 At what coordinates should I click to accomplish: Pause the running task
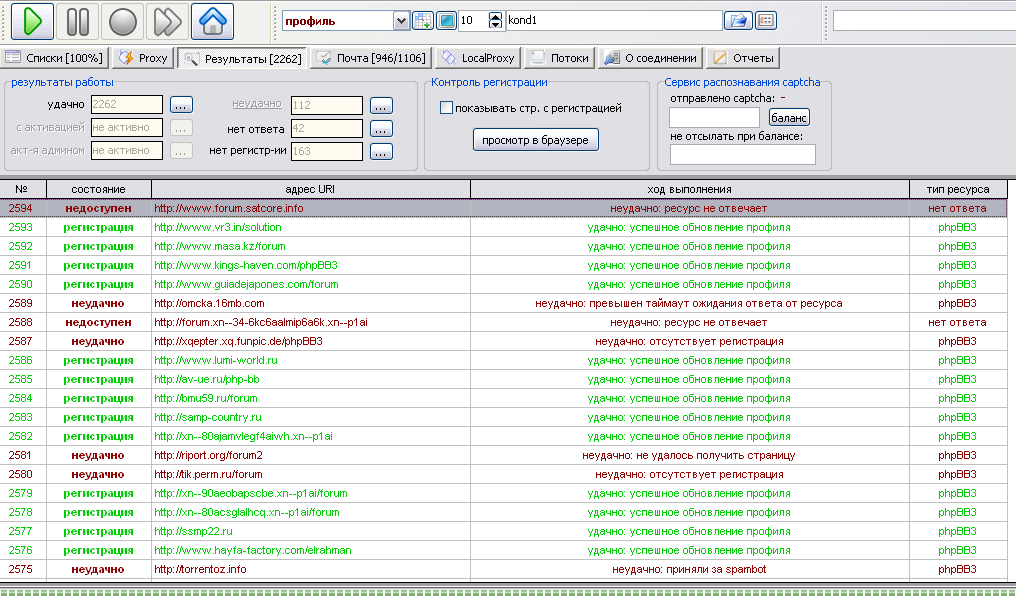[78, 21]
